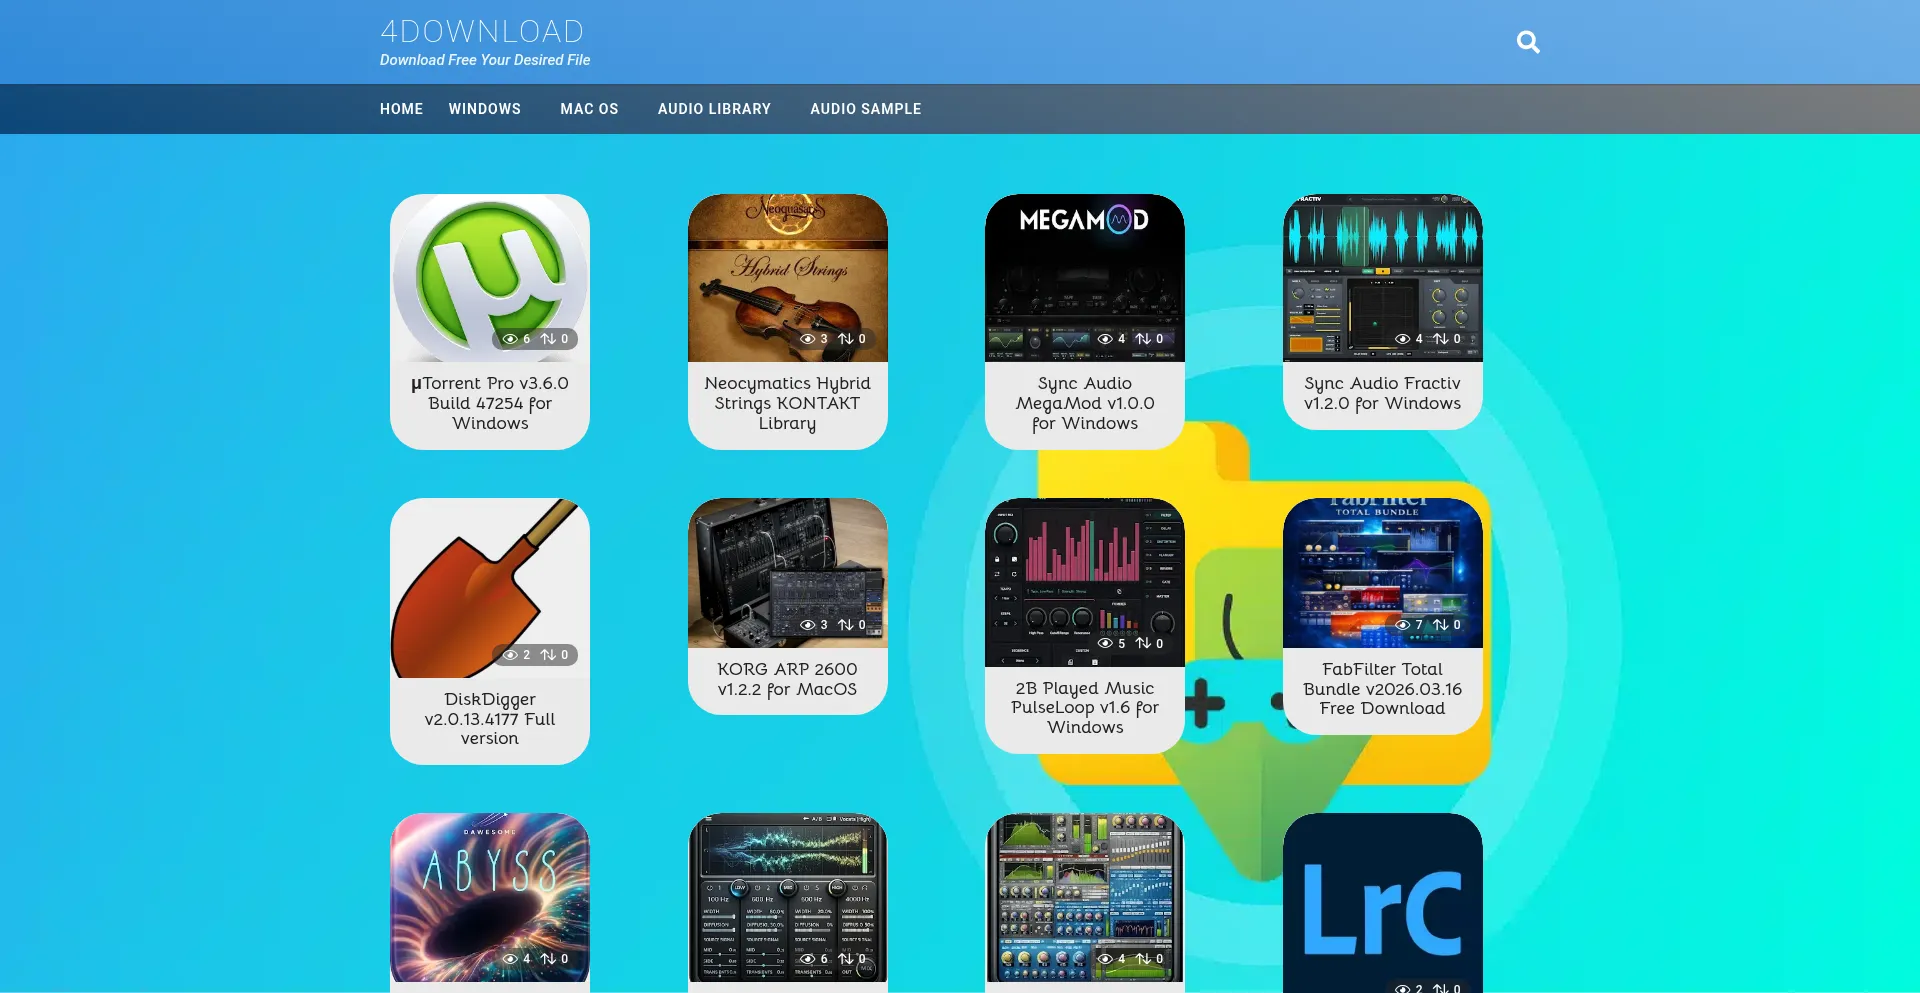
Task: Open 2B Played Music PulseLoop v1.6 link
Action: [x=1085, y=708]
